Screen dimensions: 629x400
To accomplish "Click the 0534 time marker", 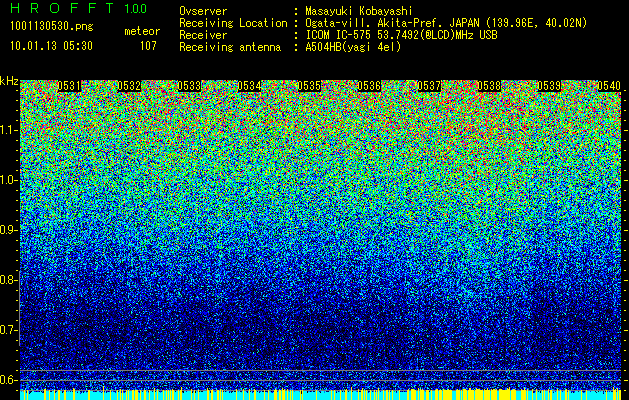I will tap(250, 86).
